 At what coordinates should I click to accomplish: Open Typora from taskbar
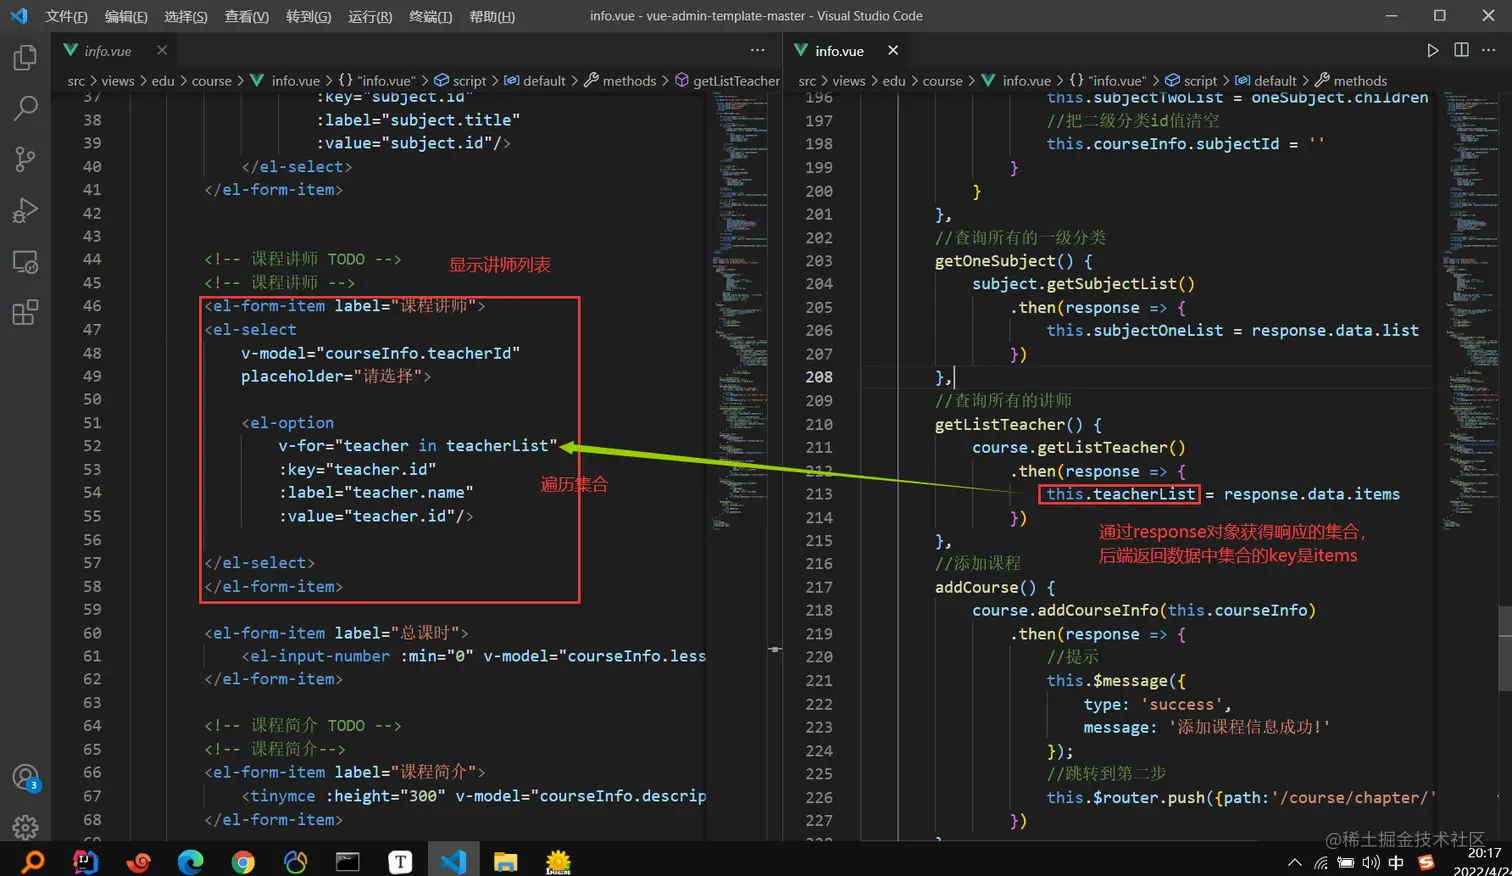coord(400,861)
